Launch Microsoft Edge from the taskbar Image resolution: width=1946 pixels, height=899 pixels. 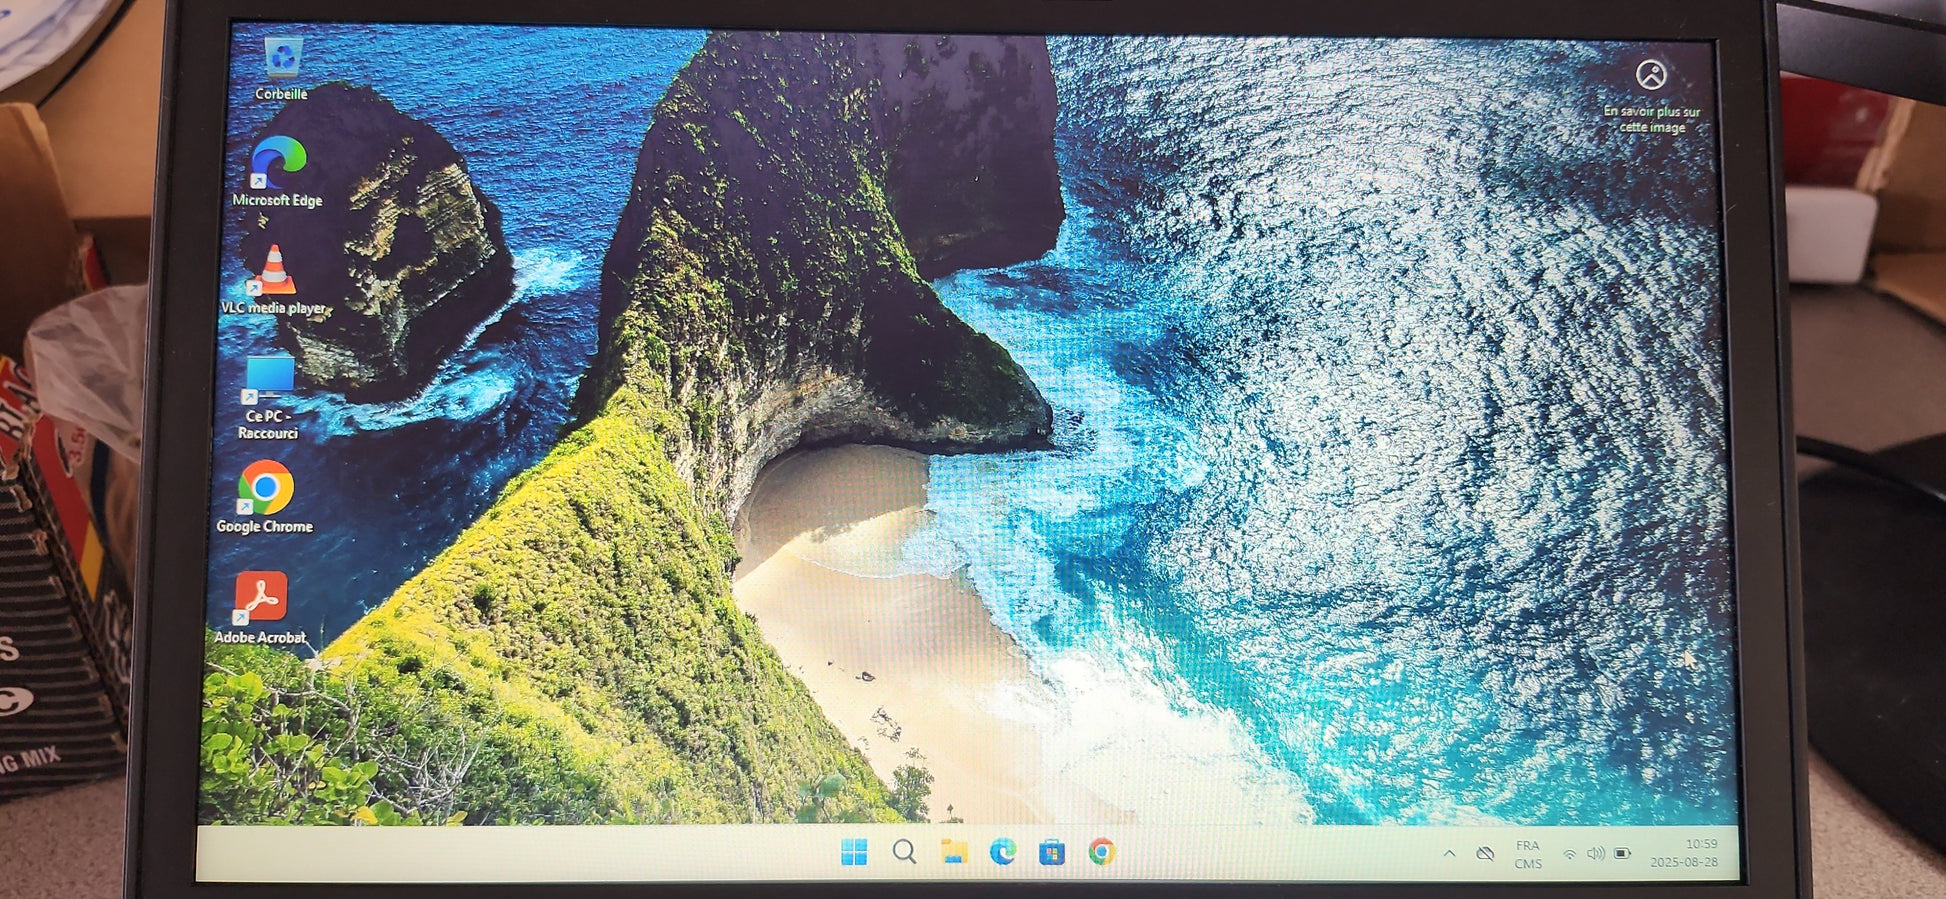tap(1003, 852)
